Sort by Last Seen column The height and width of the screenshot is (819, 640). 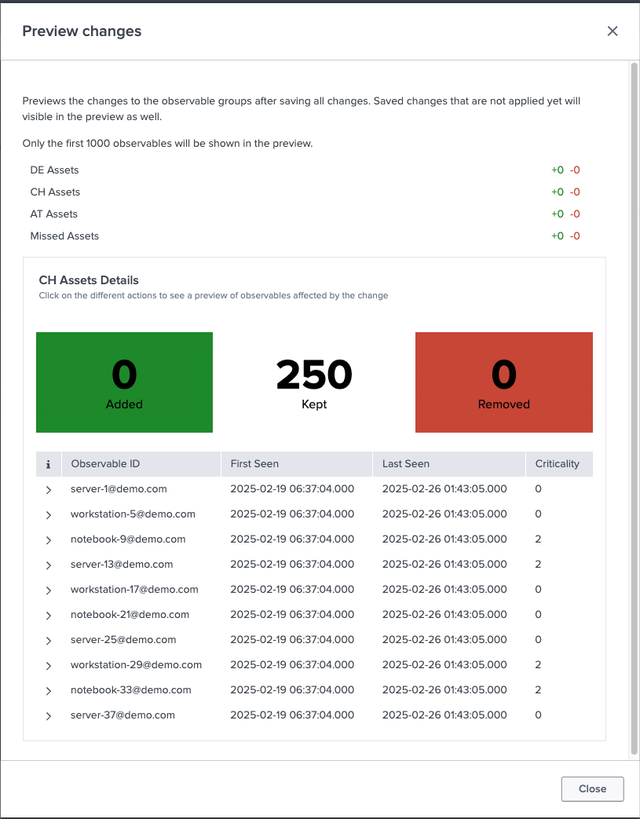click(x=449, y=464)
